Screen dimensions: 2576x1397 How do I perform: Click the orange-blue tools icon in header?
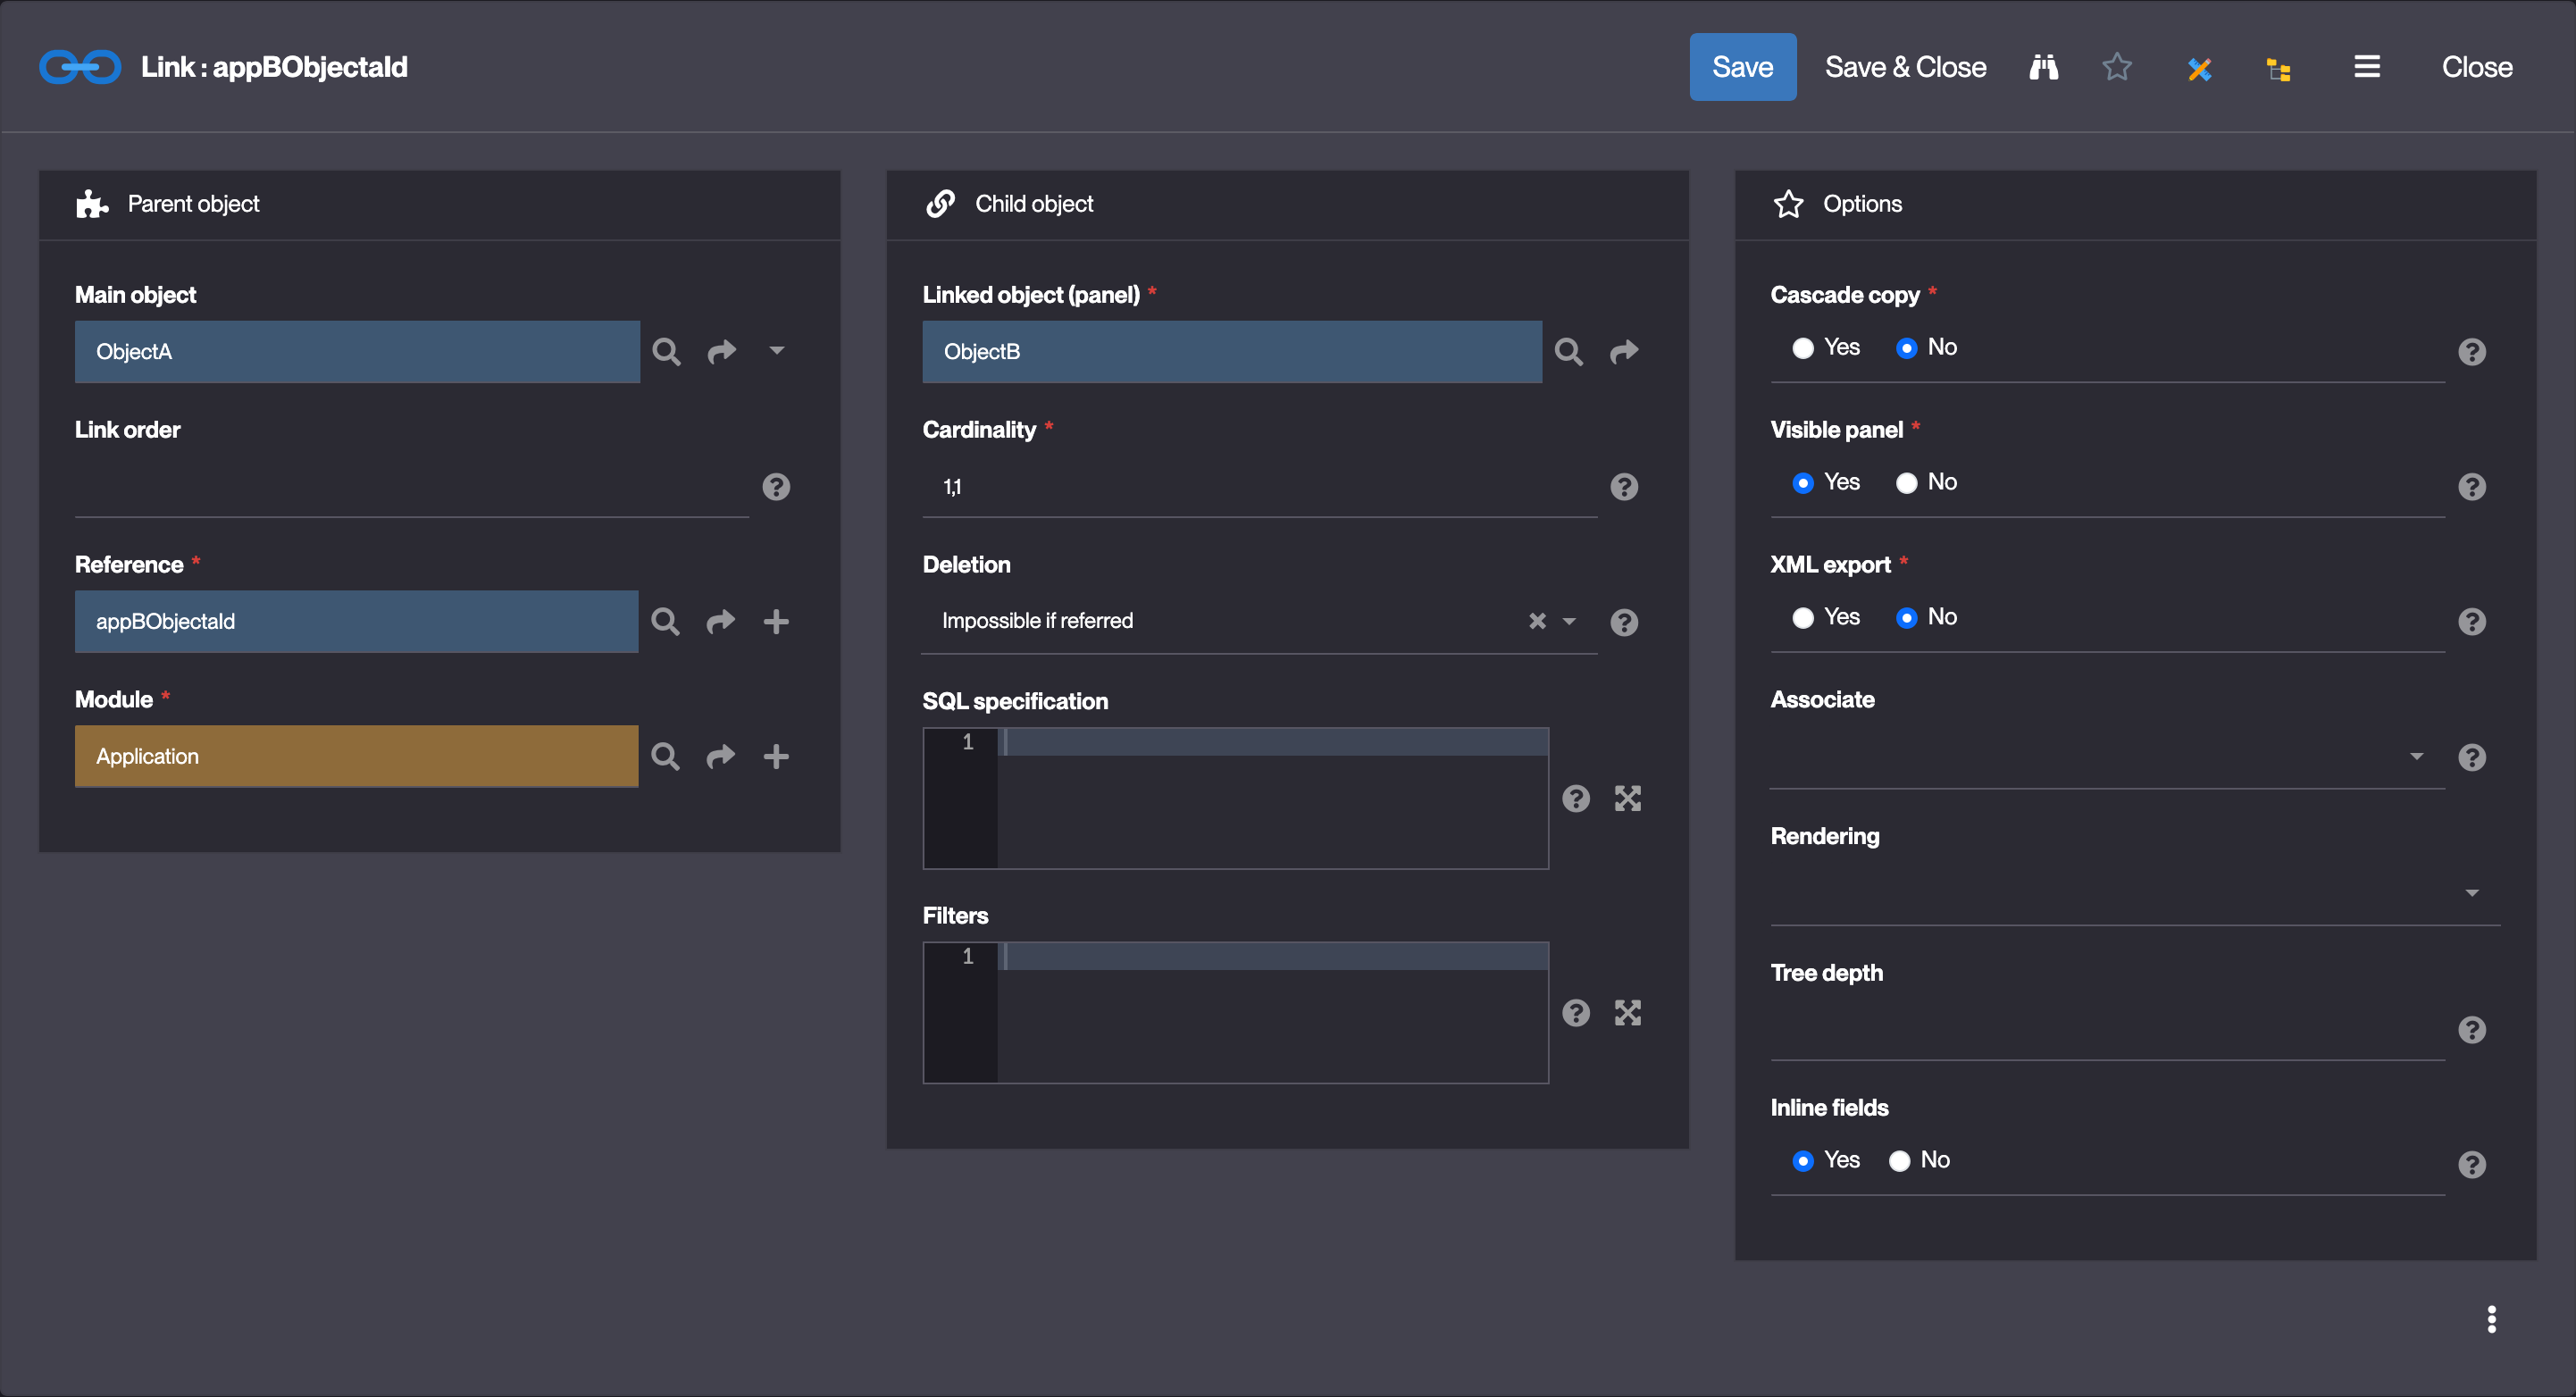(x=2199, y=68)
